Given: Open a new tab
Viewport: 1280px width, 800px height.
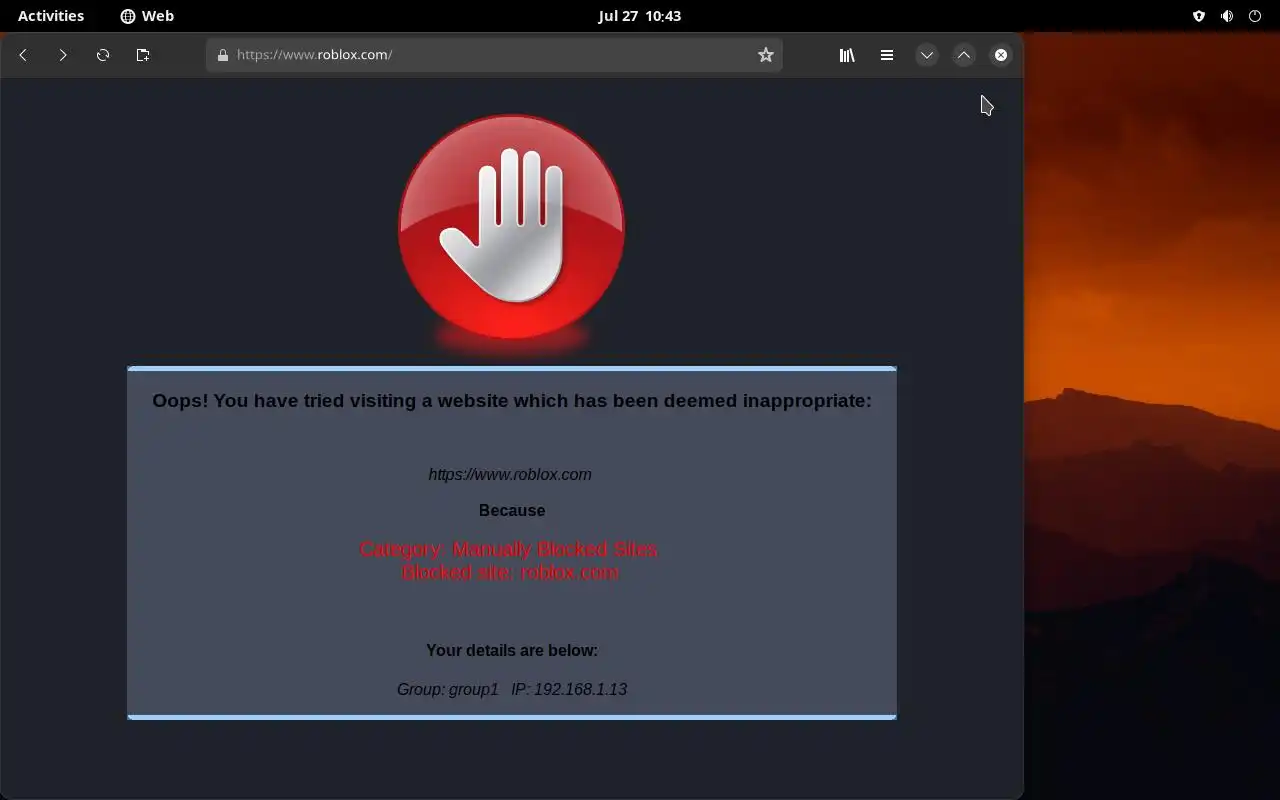Looking at the screenshot, I should pos(143,55).
